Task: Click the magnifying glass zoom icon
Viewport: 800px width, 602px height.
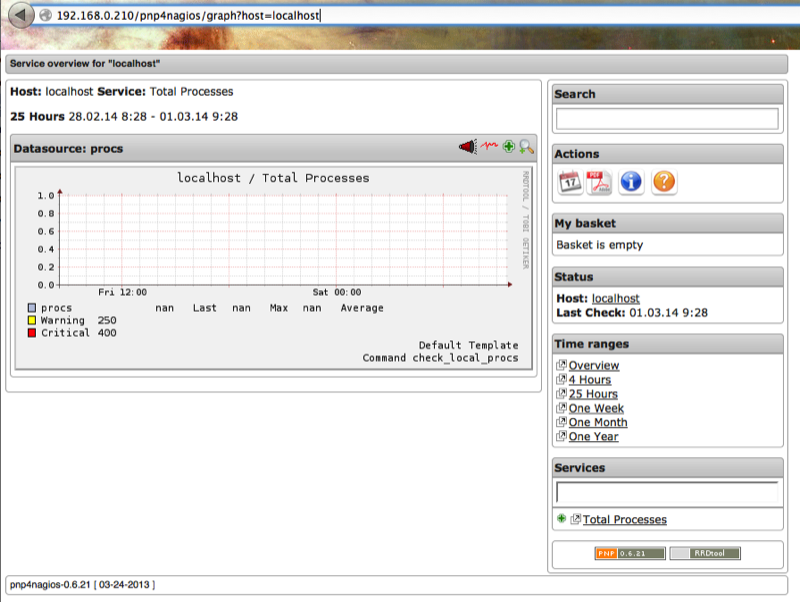Action: pos(526,147)
